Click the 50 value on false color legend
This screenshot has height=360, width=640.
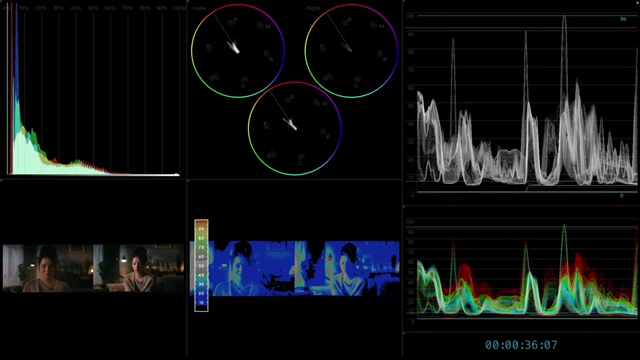pyautogui.click(x=201, y=266)
